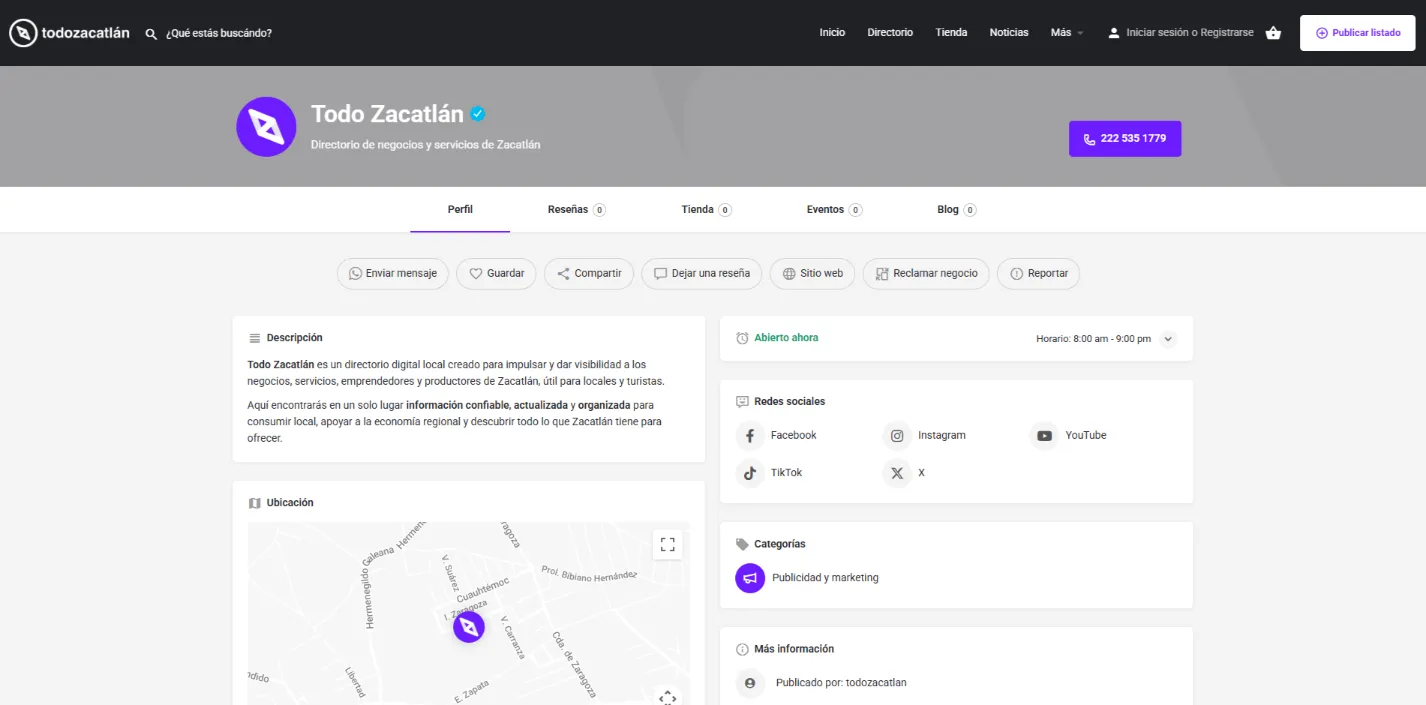
Task: Click the purple map location marker
Action: [x=468, y=627]
